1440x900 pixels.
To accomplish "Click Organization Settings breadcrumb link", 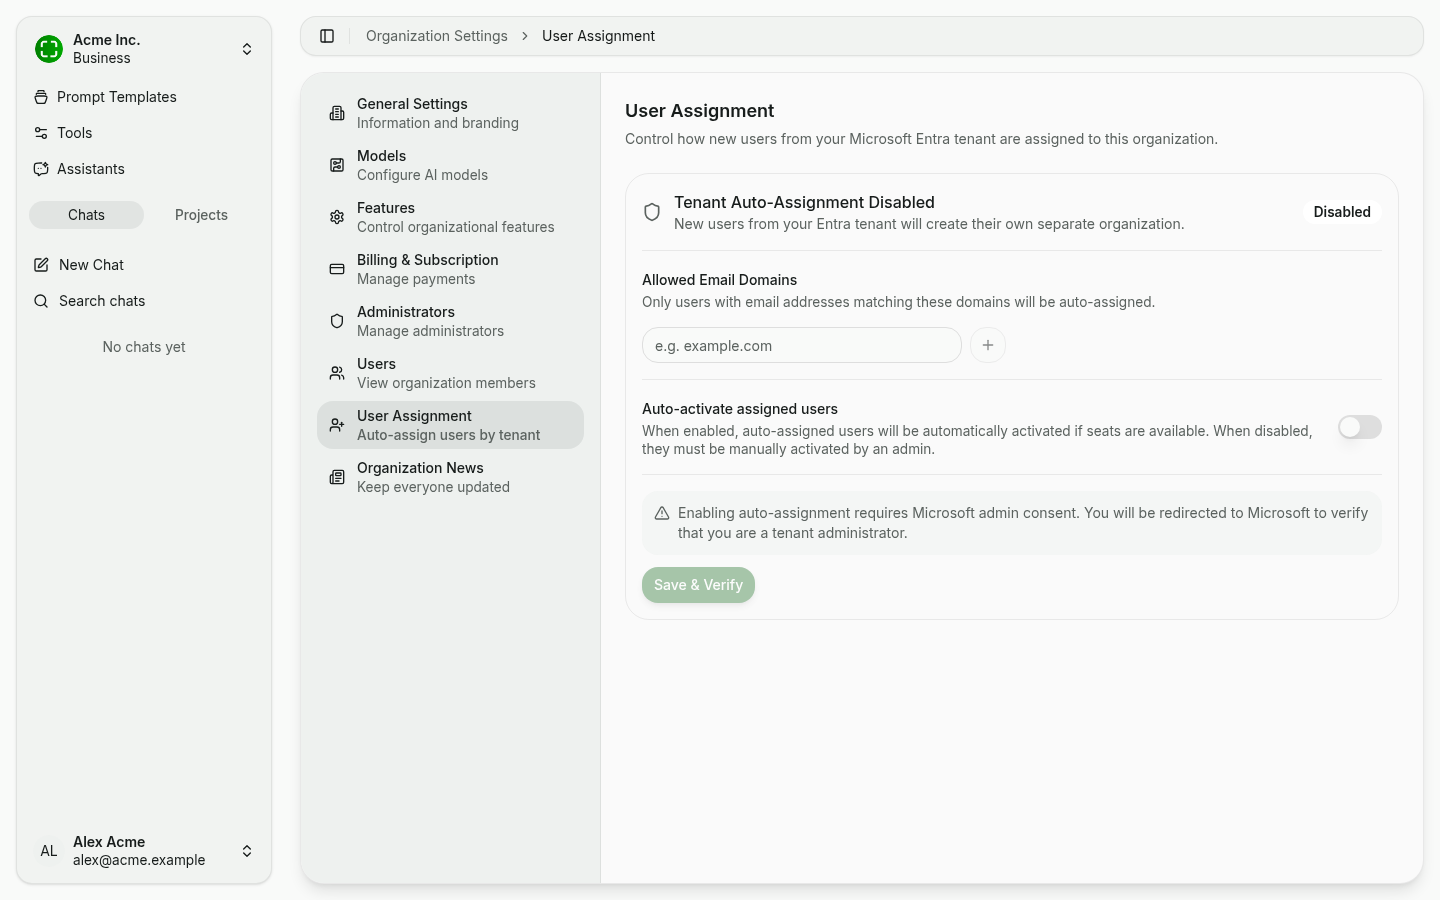I will point(437,36).
